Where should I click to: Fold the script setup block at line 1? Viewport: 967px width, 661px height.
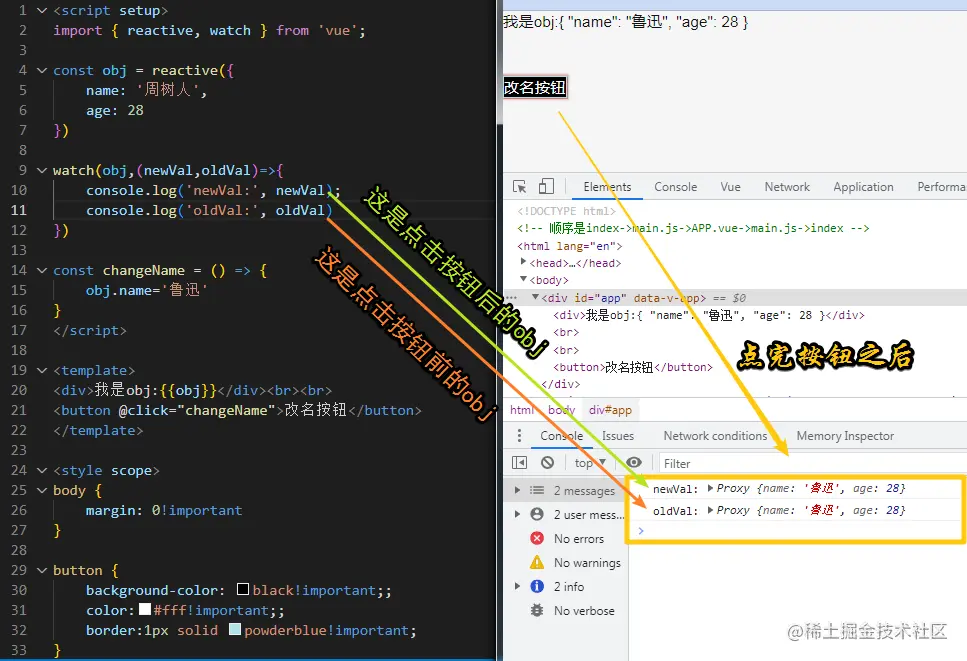pyautogui.click(x=42, y=10)
